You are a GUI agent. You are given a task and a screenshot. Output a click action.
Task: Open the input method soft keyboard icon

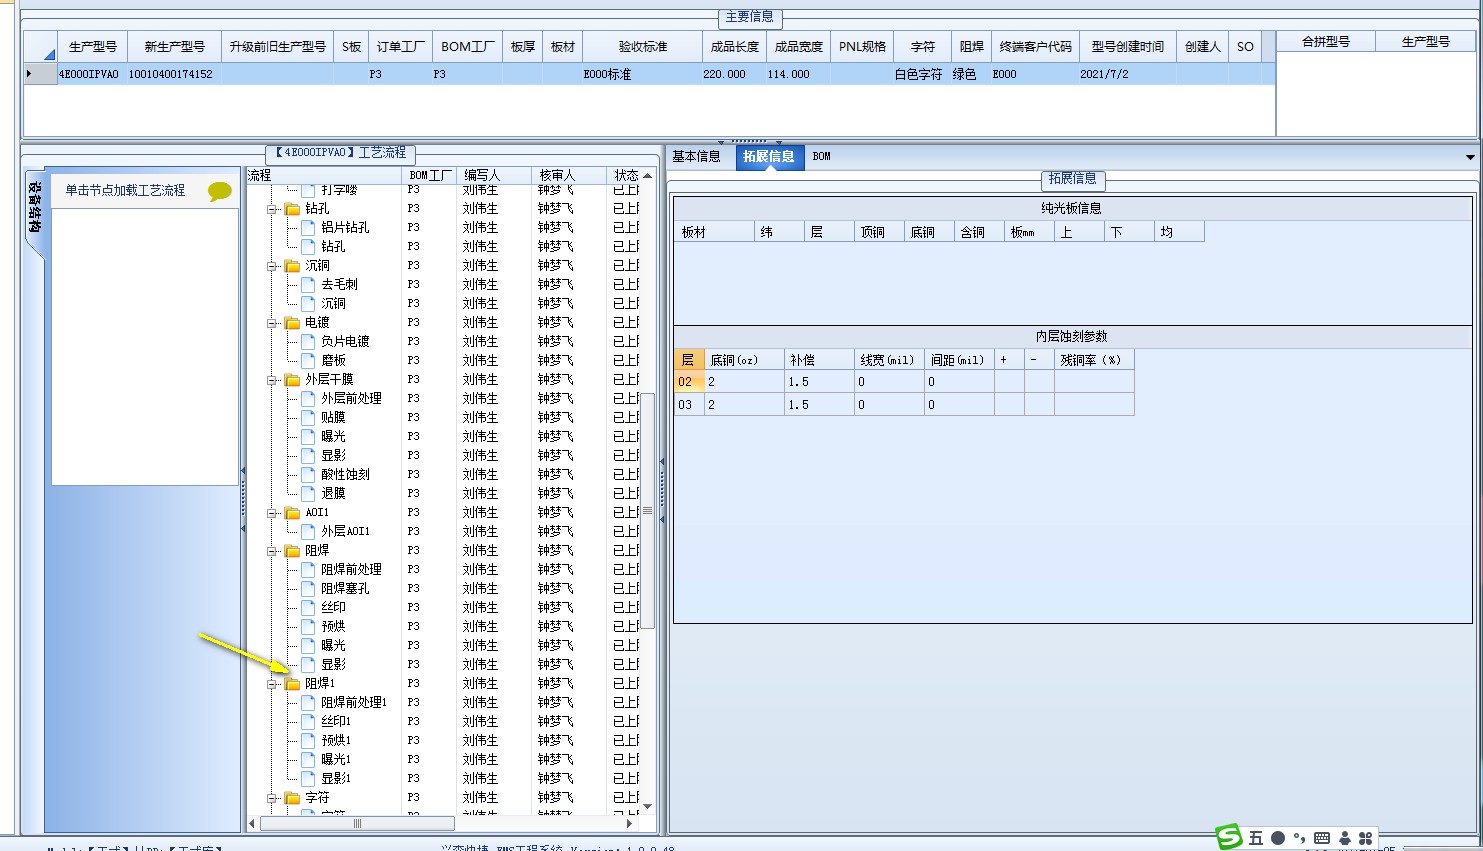1322,838
